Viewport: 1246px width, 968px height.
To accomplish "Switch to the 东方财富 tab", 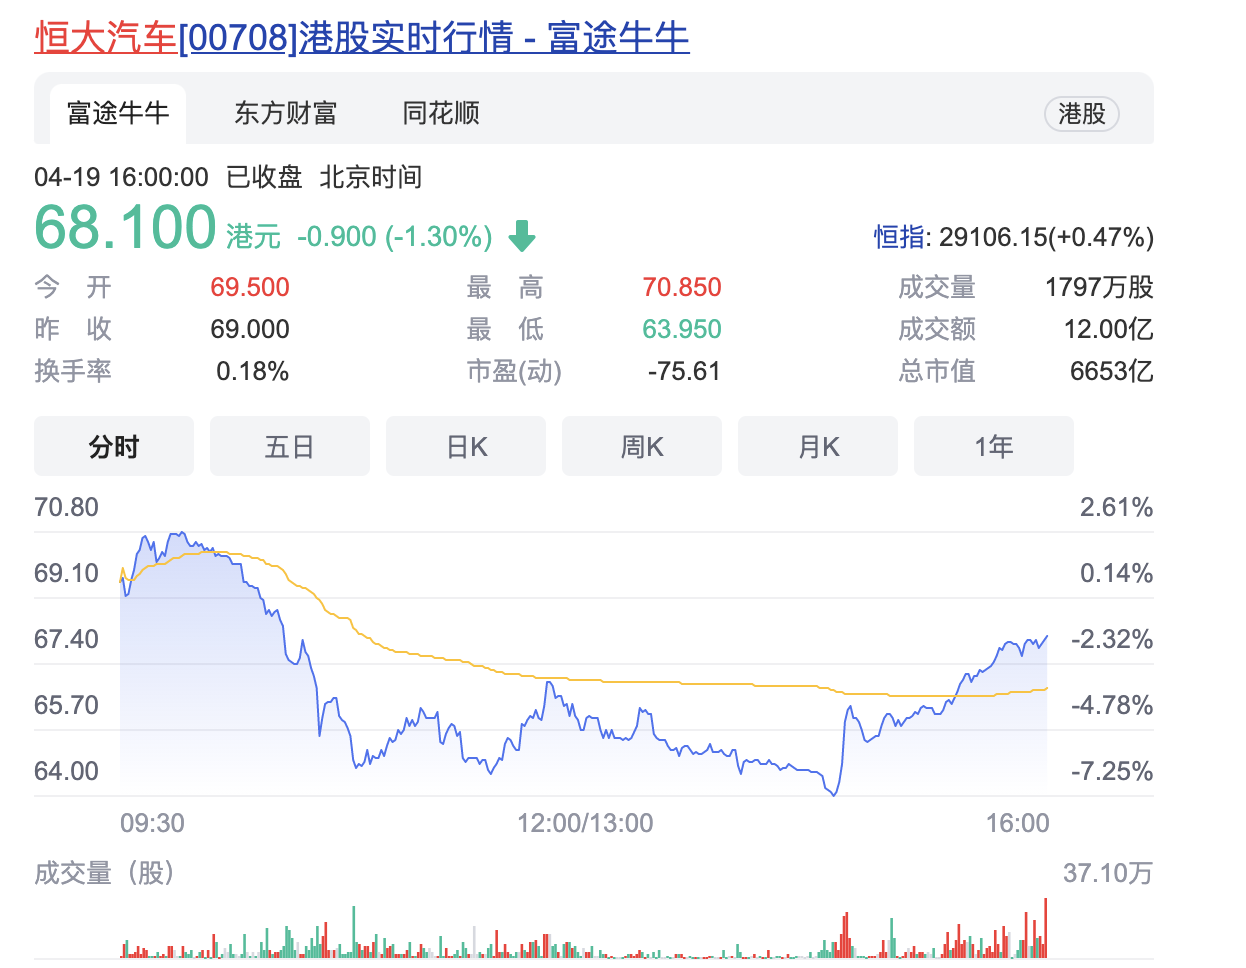I will [285, 113].
